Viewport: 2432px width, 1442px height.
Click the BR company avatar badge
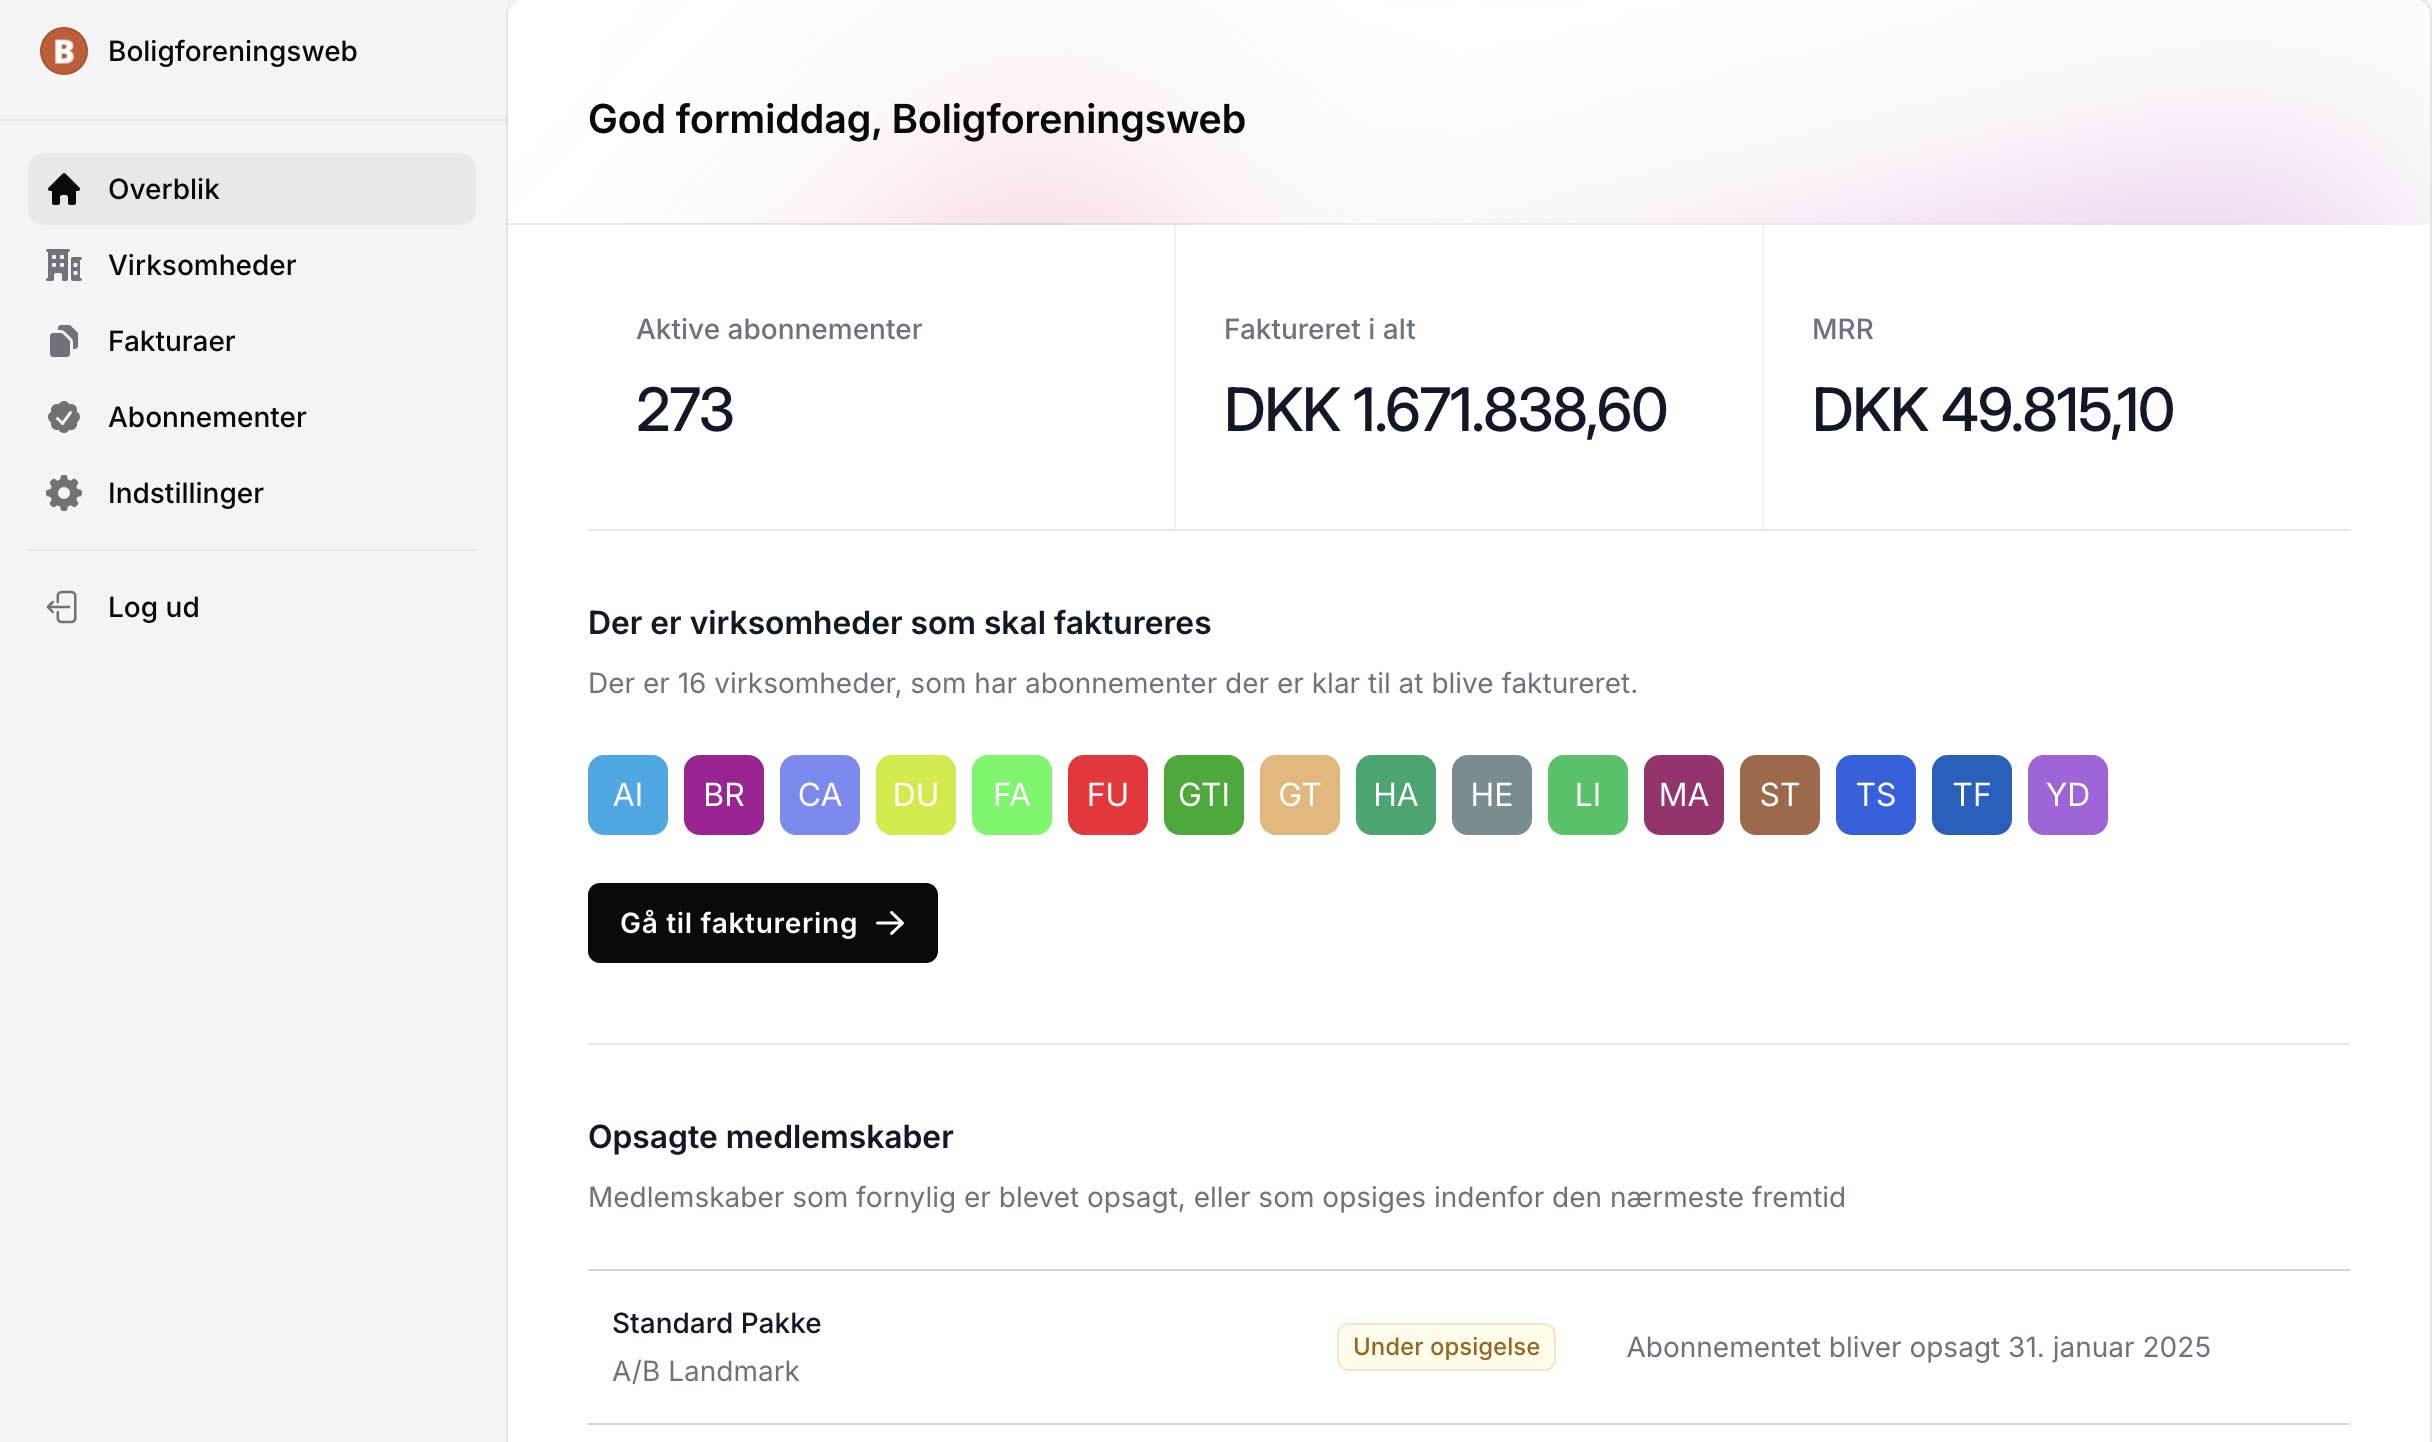pos(723,793)
